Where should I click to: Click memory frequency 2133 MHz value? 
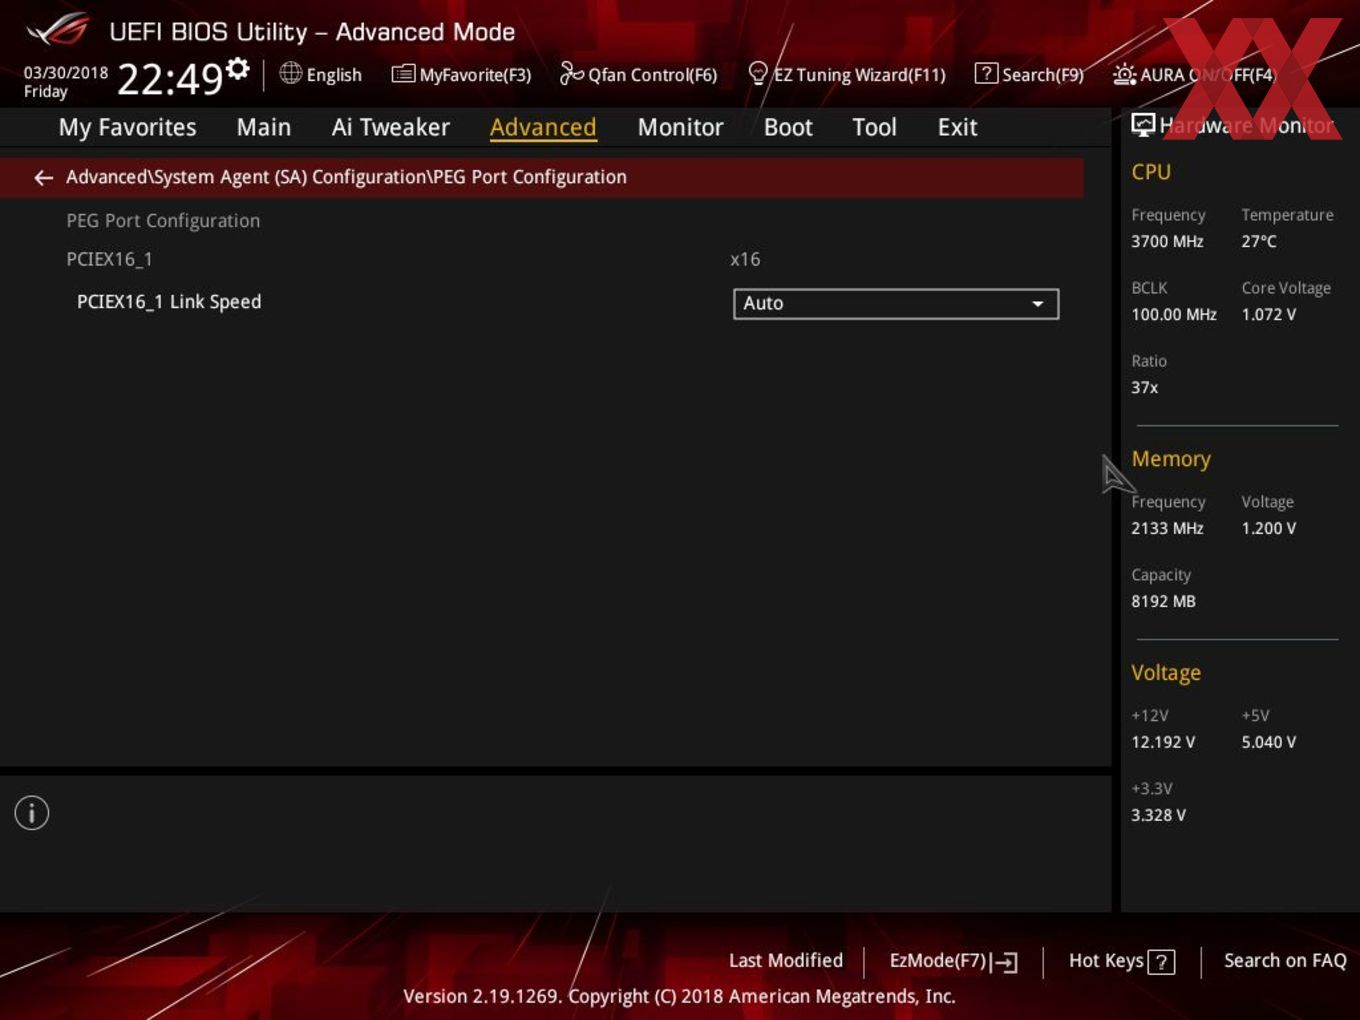(x=1167, y=529)
